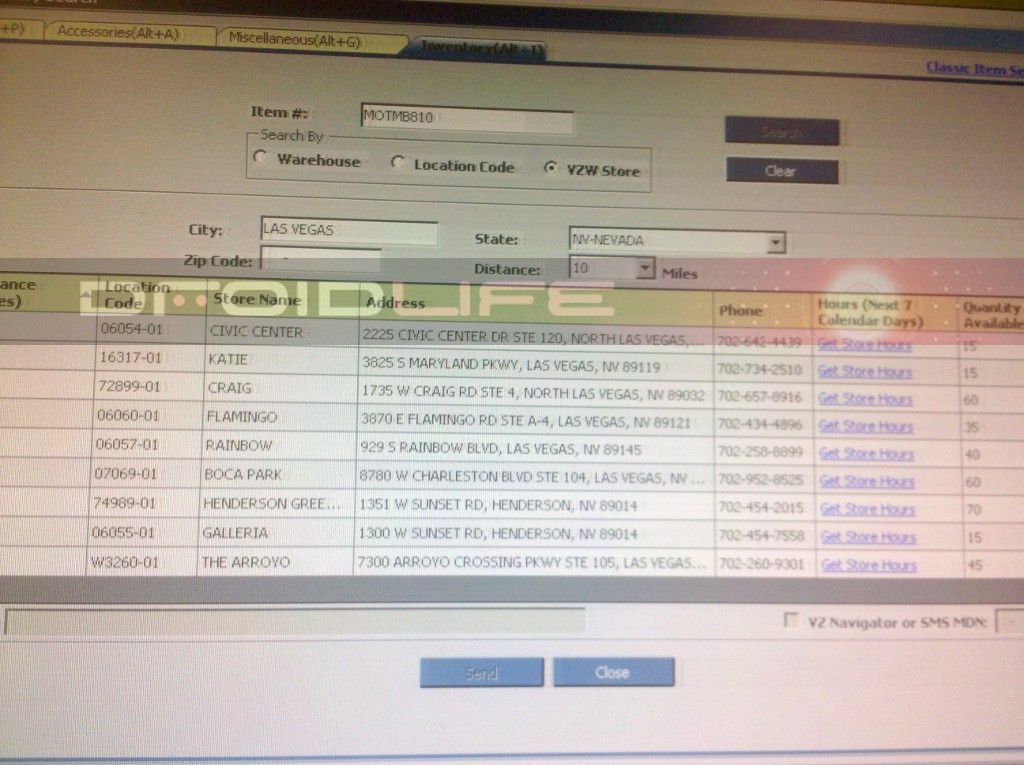Click the GALLERIA store name
Viewport: 1024px width, 765px height.
pyautogui.click(x=235, y=533)
